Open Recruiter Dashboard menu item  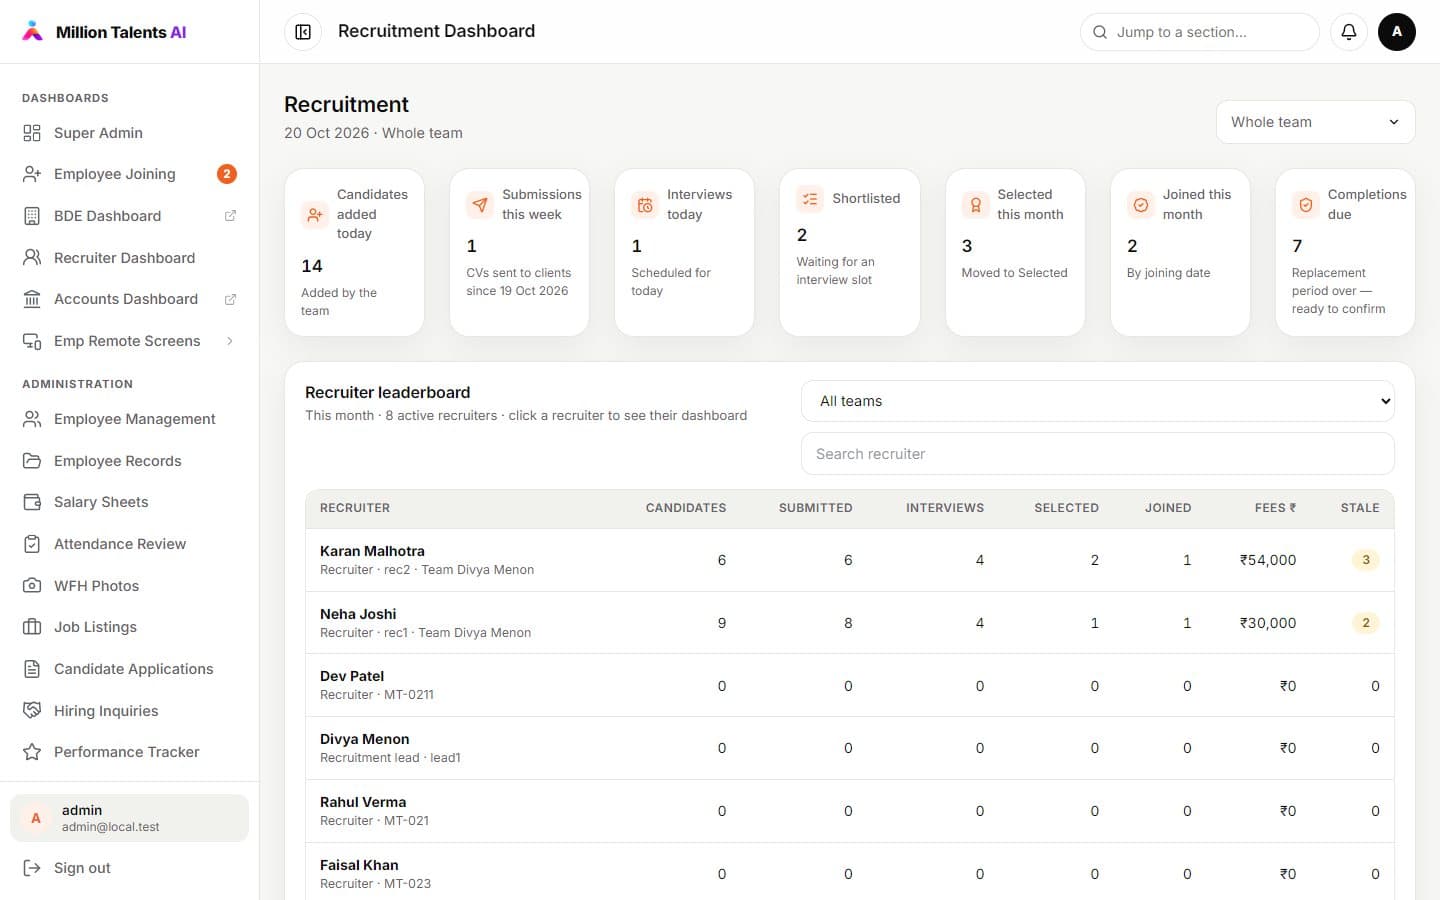pos(129,258)
